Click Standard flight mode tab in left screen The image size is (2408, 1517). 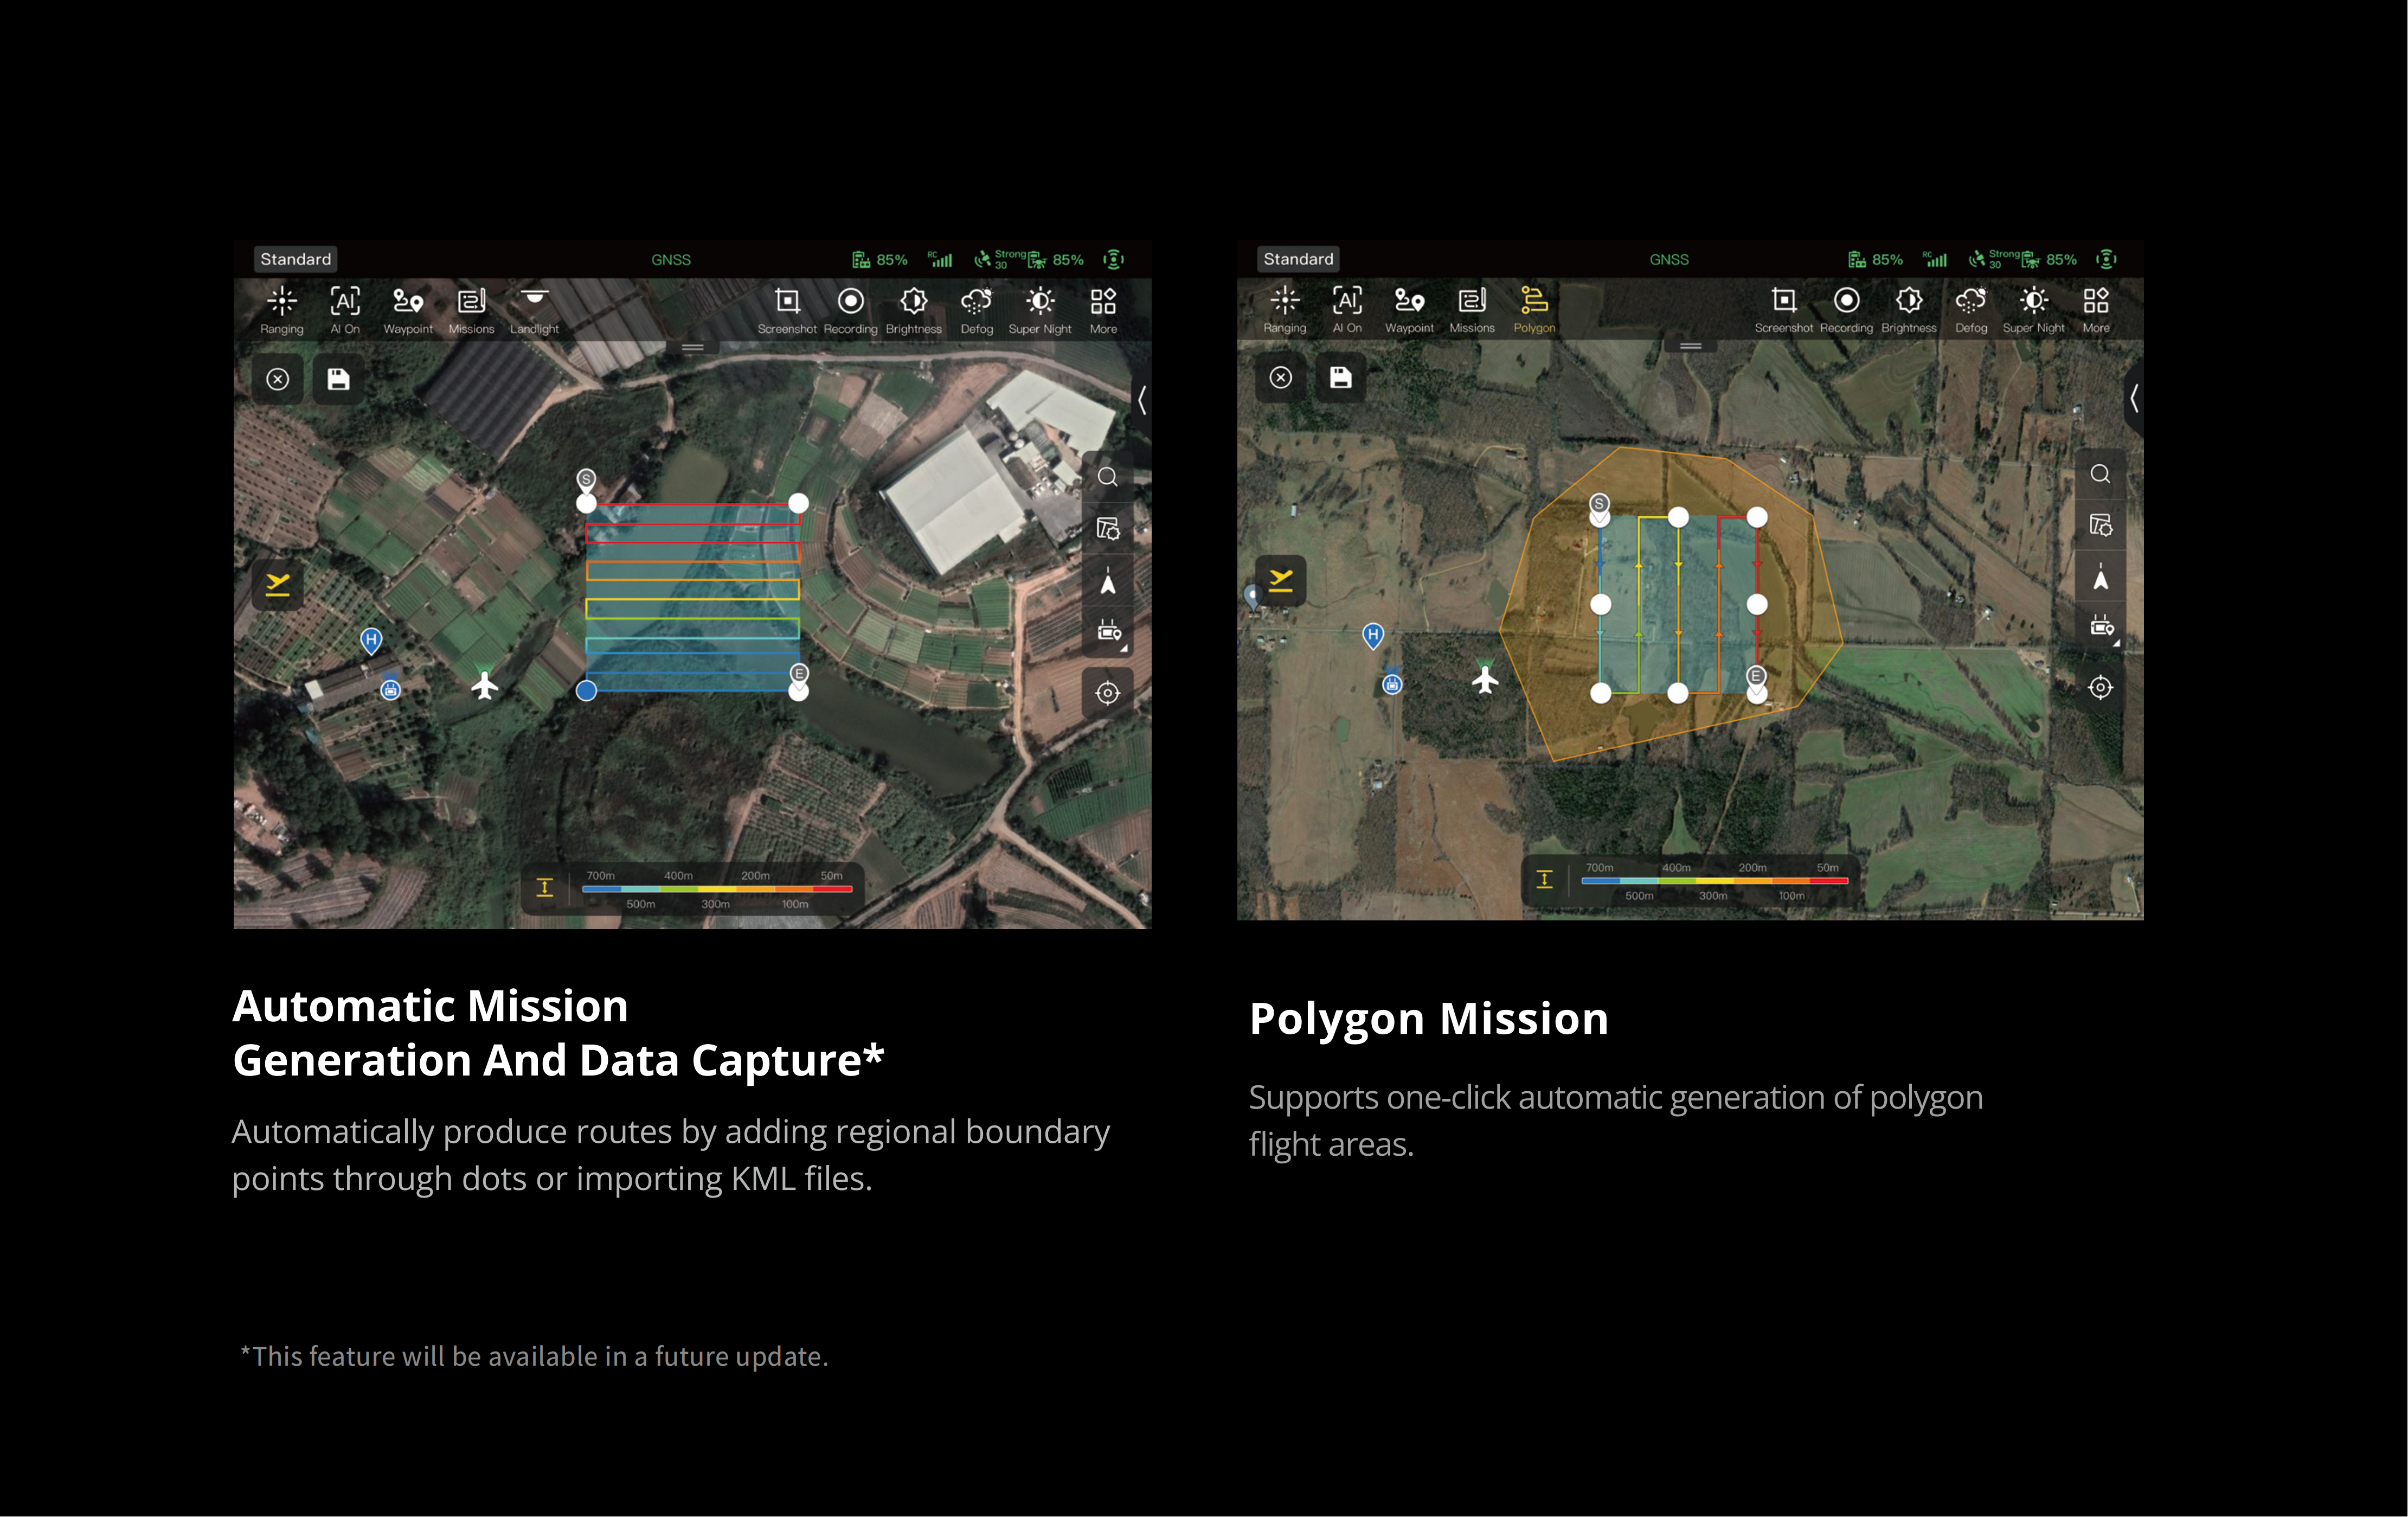pos(295,259)
